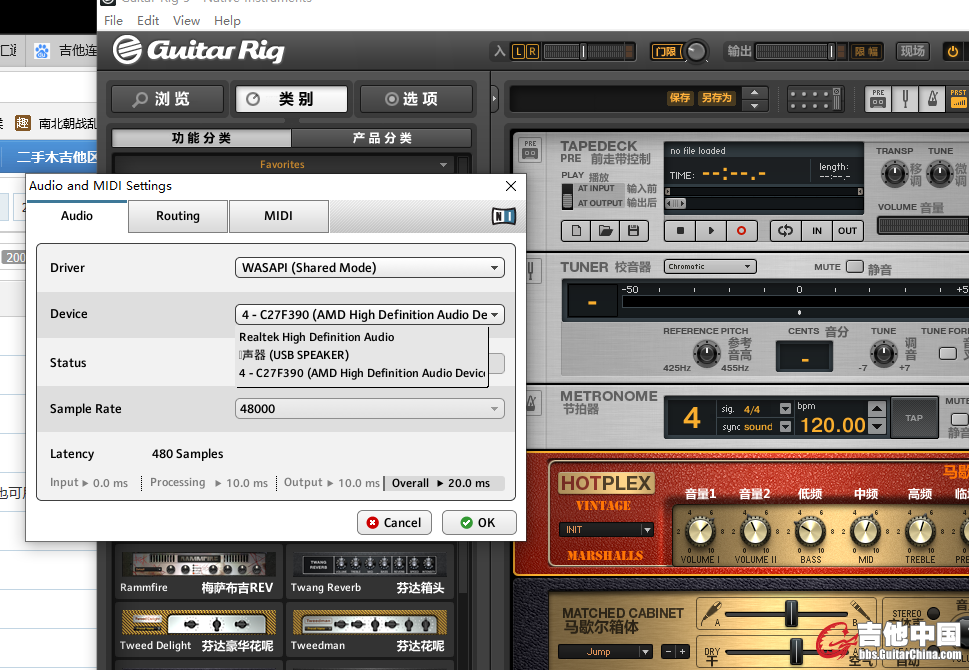
Task: Stop the Tapedeck playback
Action: pyautogui.click(x=680, y=230)
